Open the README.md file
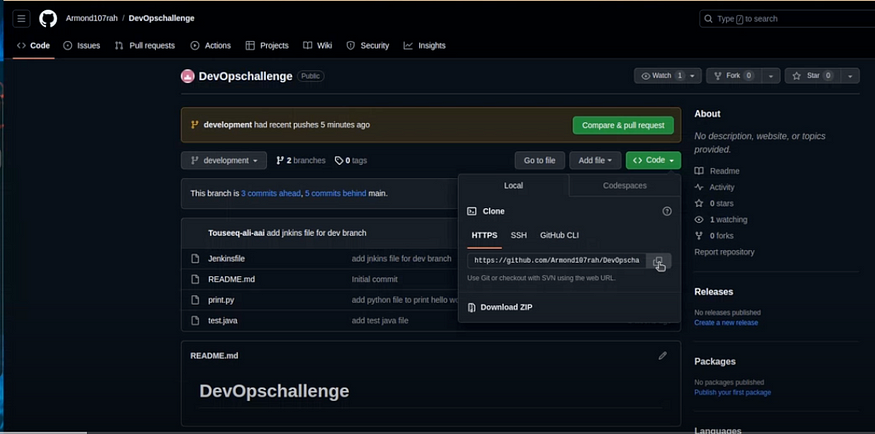Viewport: 875px width, 434px height. [231, 279]
